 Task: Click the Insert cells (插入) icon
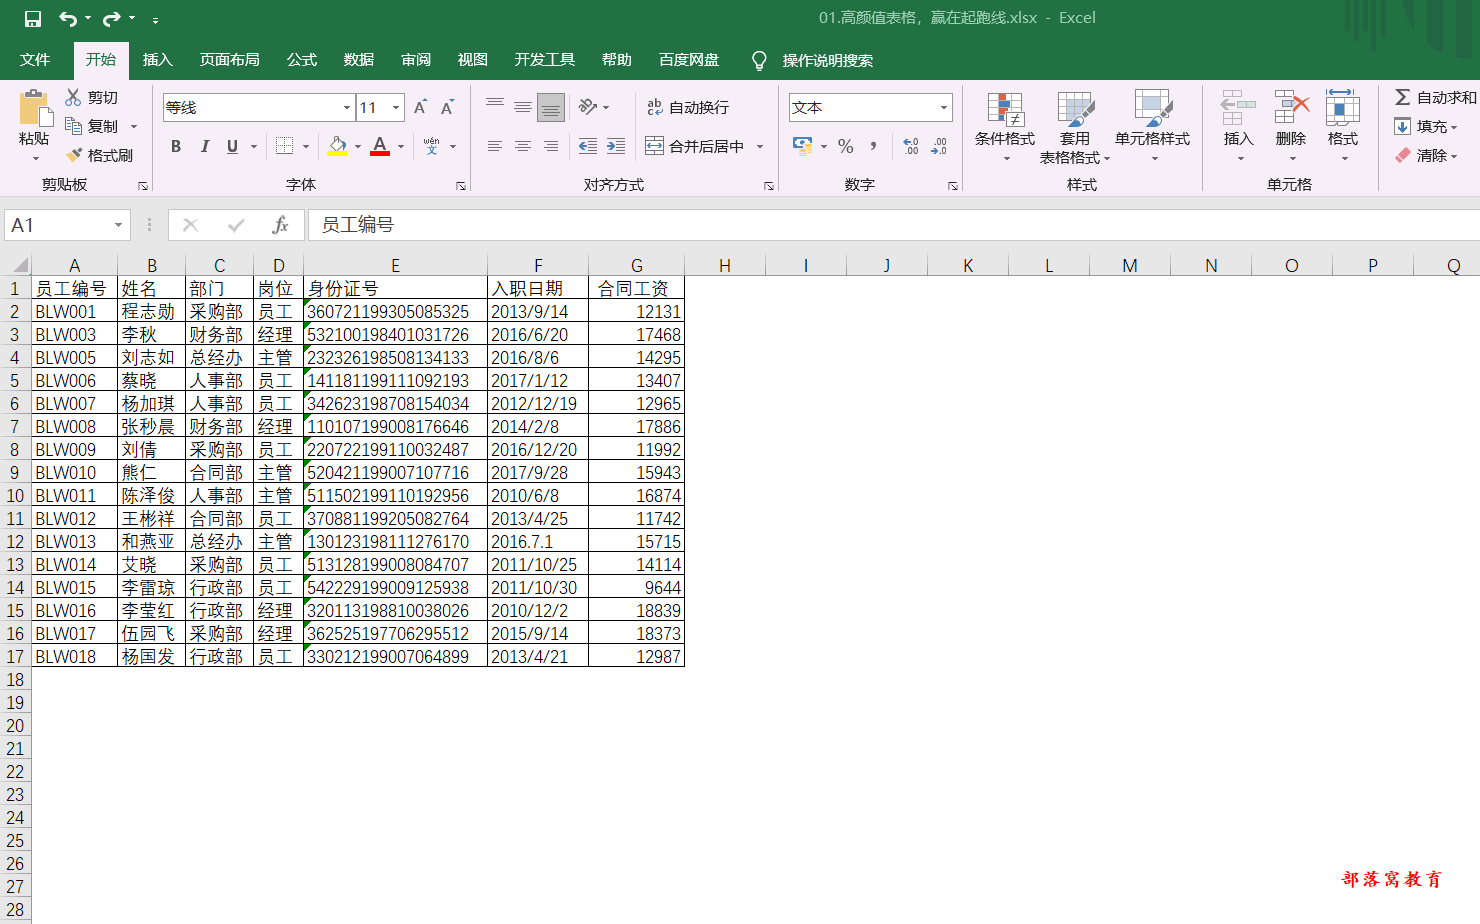1238,107
